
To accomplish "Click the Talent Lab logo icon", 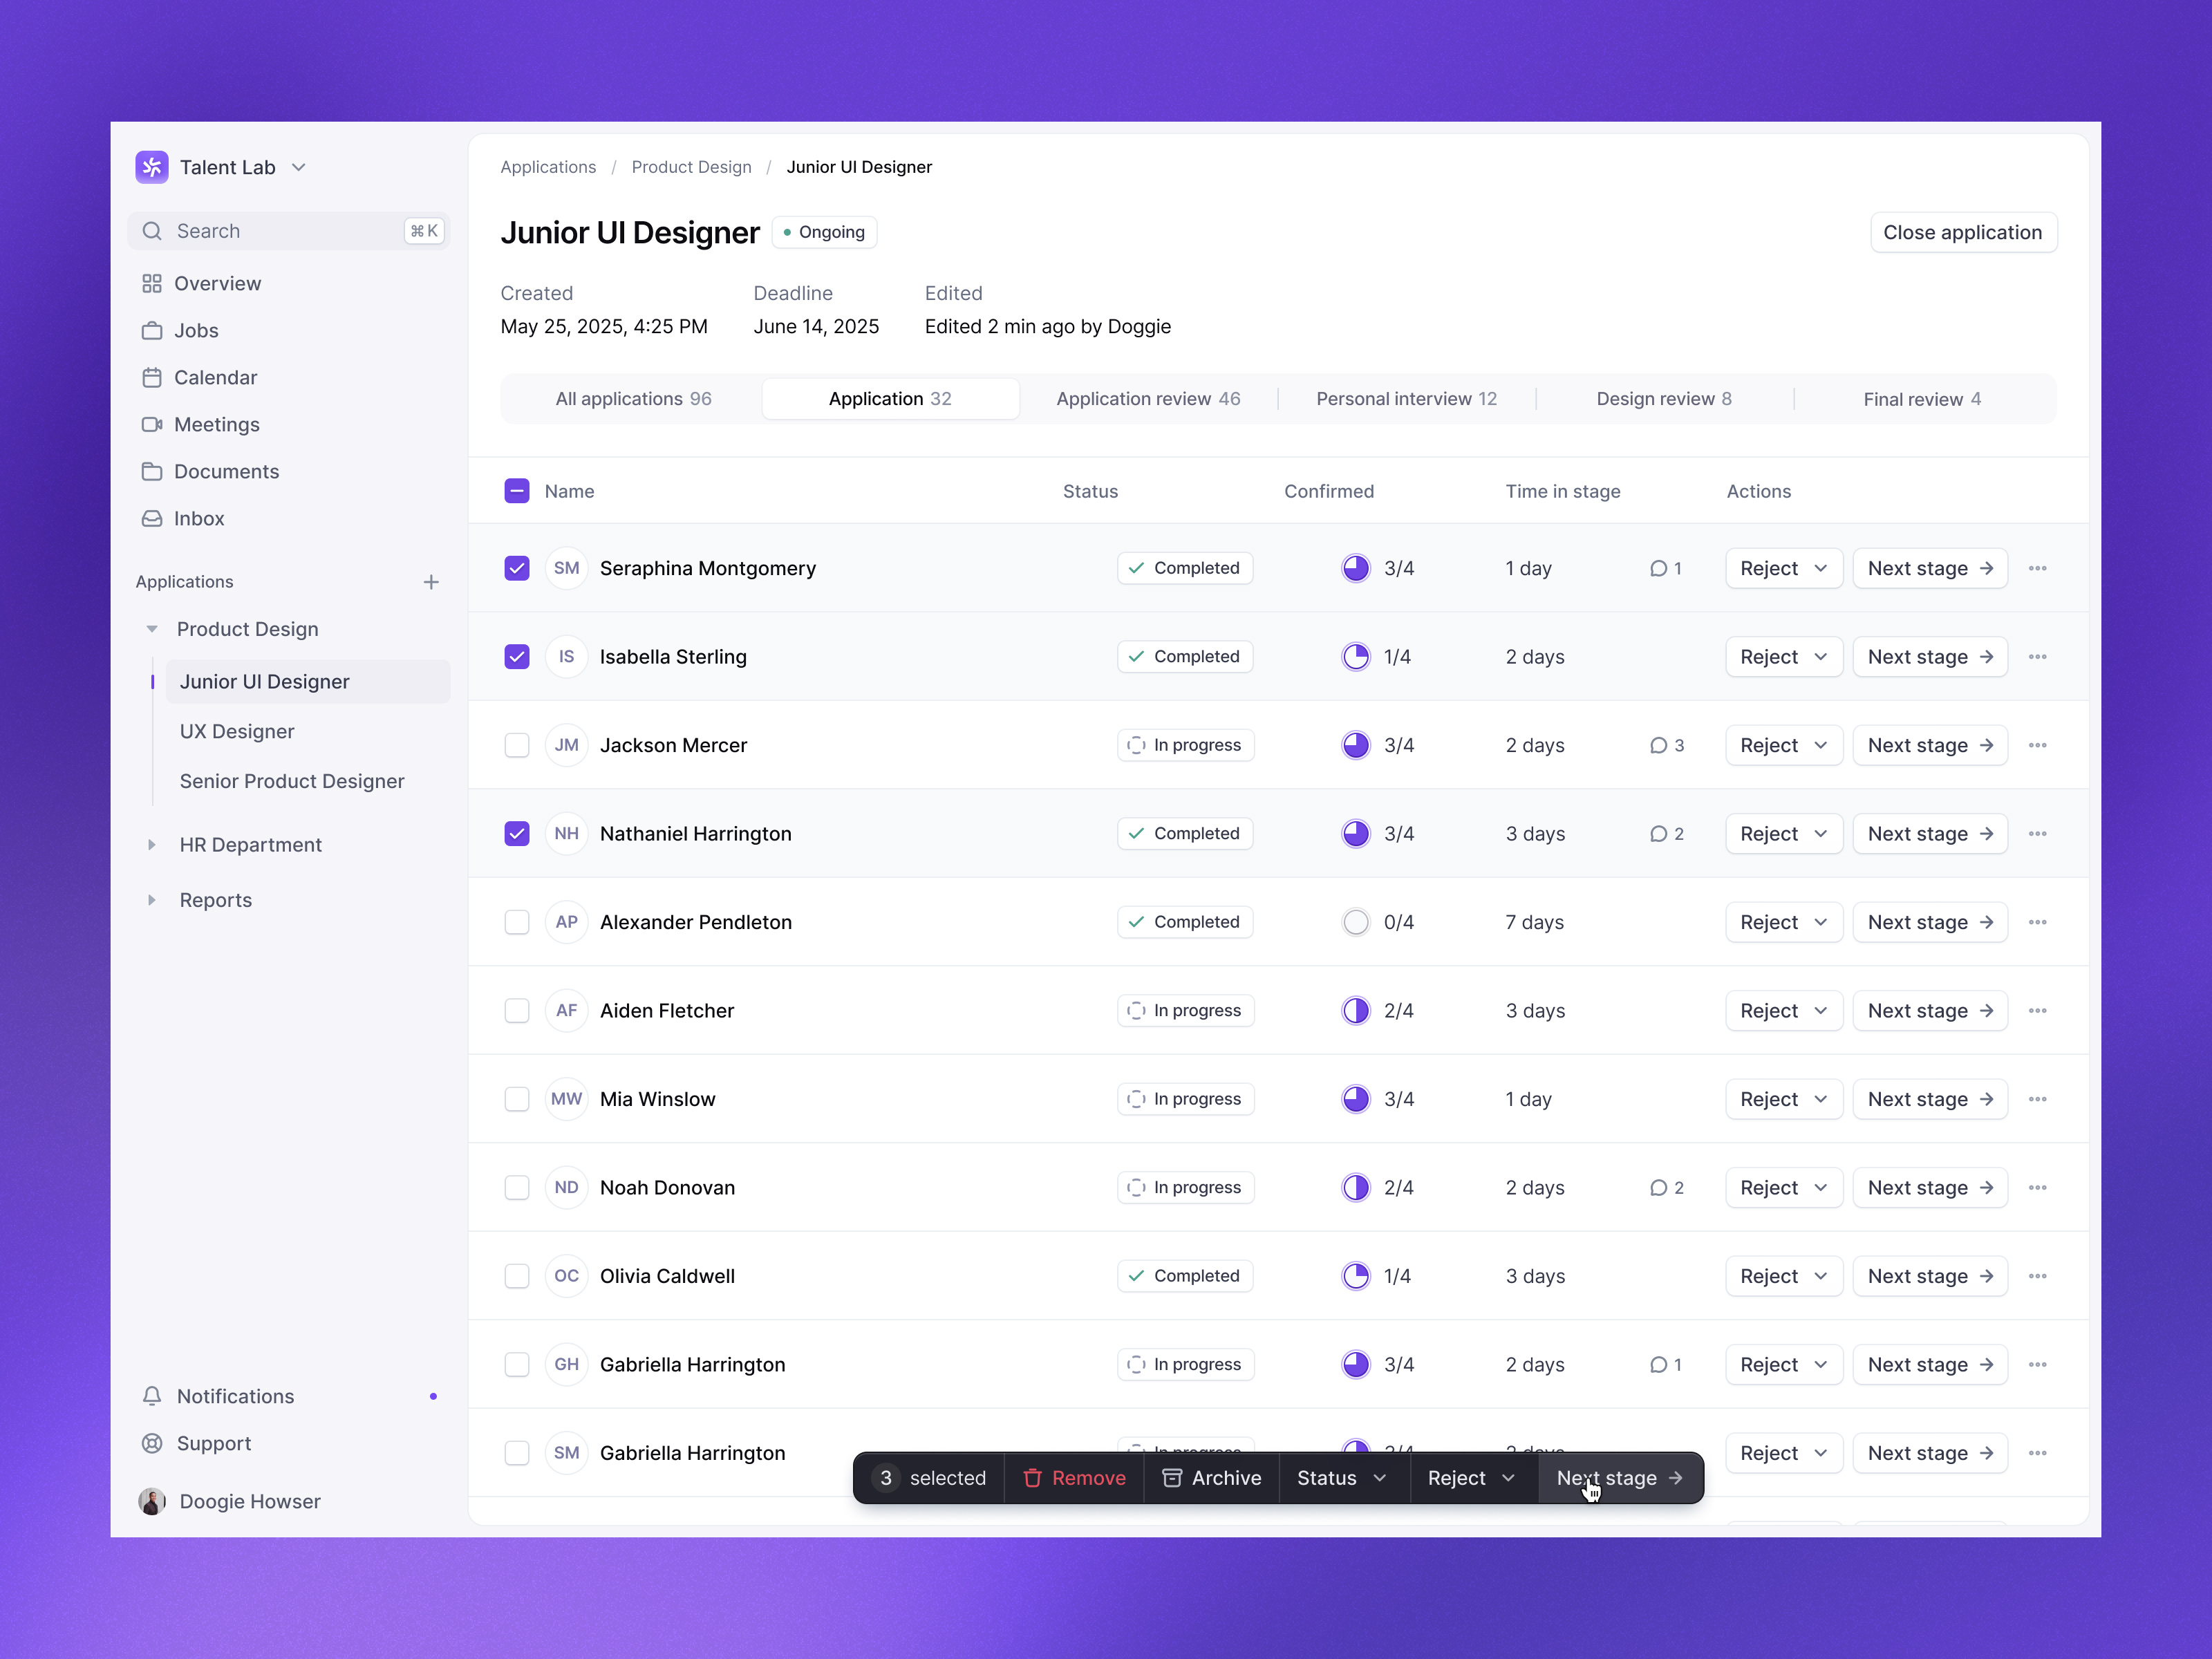I will point(152,167).
